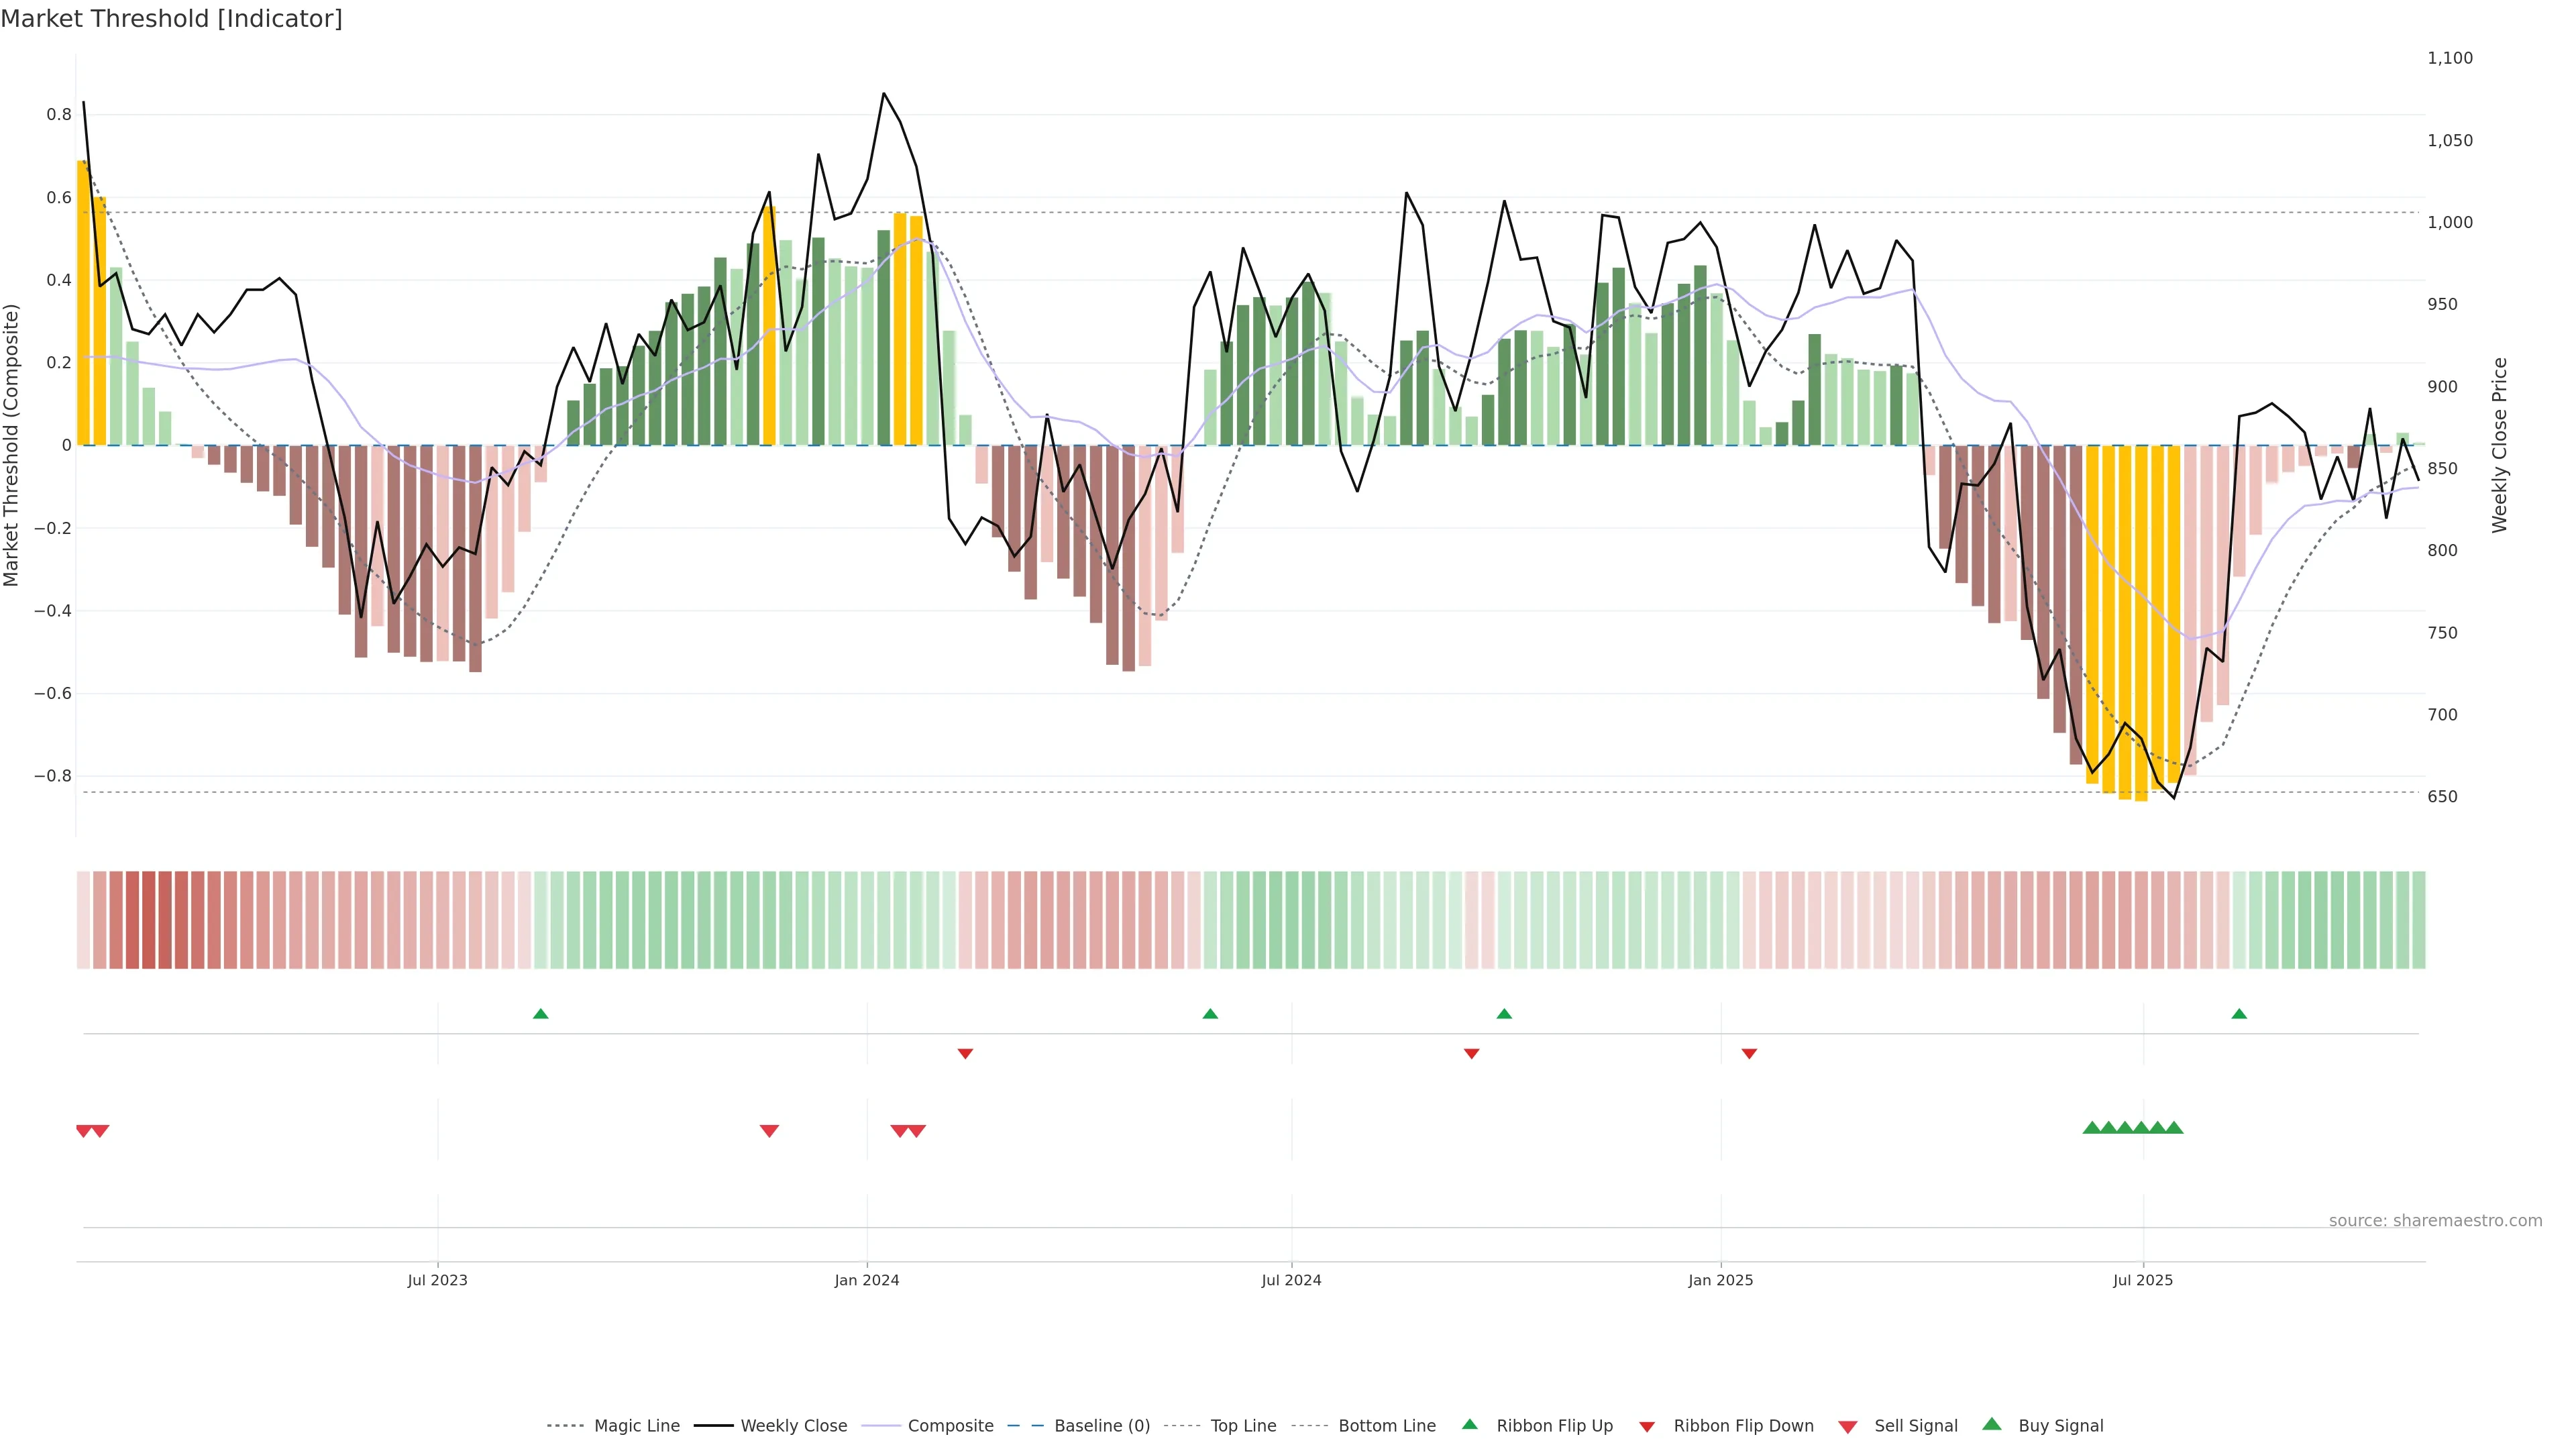Click the Buy Signal legend marker icon

pos(1991,1424)
